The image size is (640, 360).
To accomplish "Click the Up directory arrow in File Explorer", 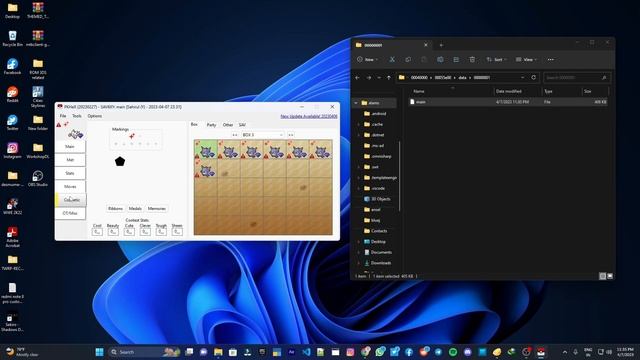I will click(389, 78).
